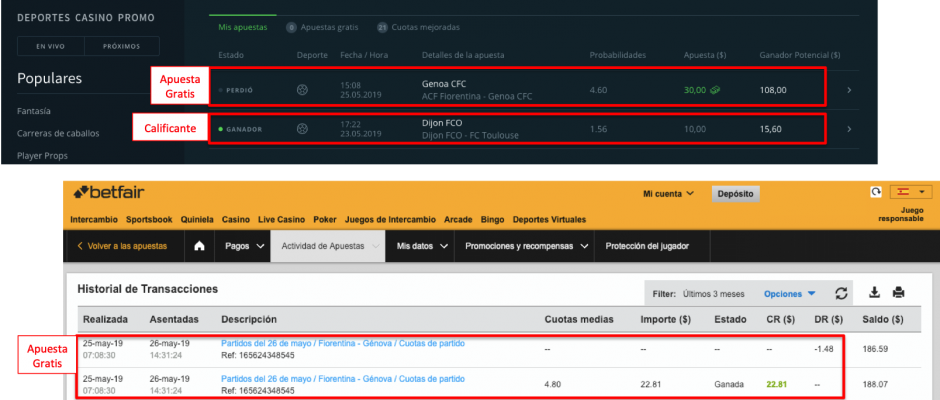This screenshot has height=400, width=940.
Task: Click the PERDIÓ status label
Action: pyautogui.click(x=239, y=90)
